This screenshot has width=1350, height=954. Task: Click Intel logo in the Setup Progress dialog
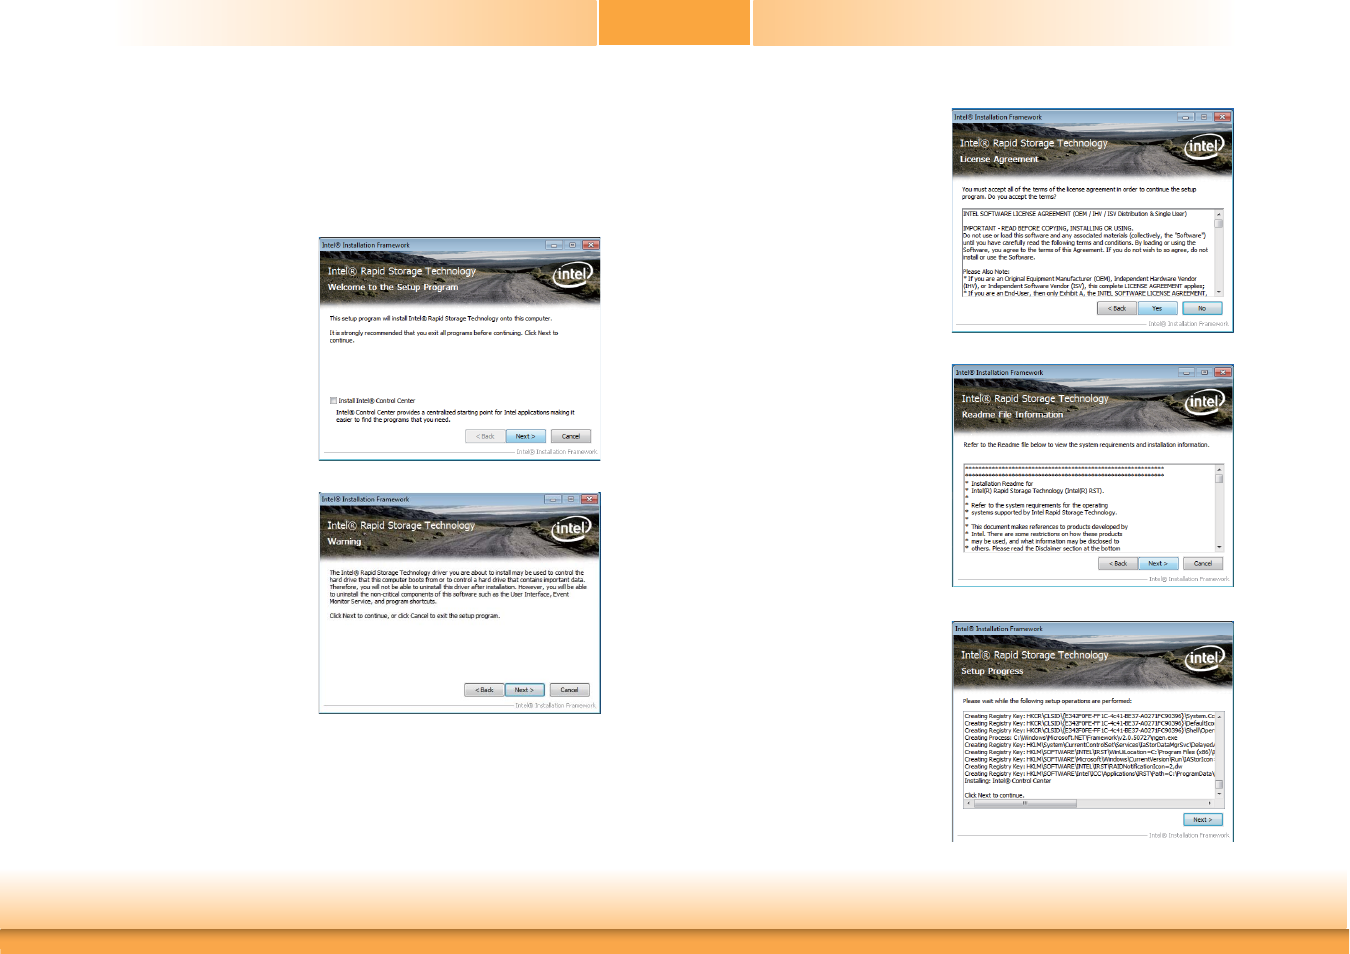pos(1205,657)
